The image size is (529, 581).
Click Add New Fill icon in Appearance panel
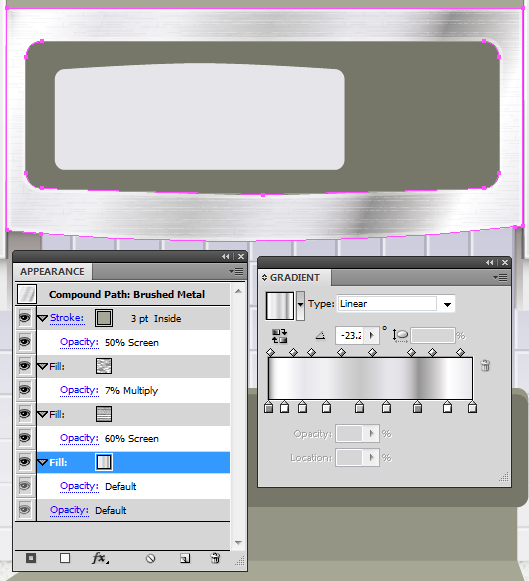(x=65, y=558)
